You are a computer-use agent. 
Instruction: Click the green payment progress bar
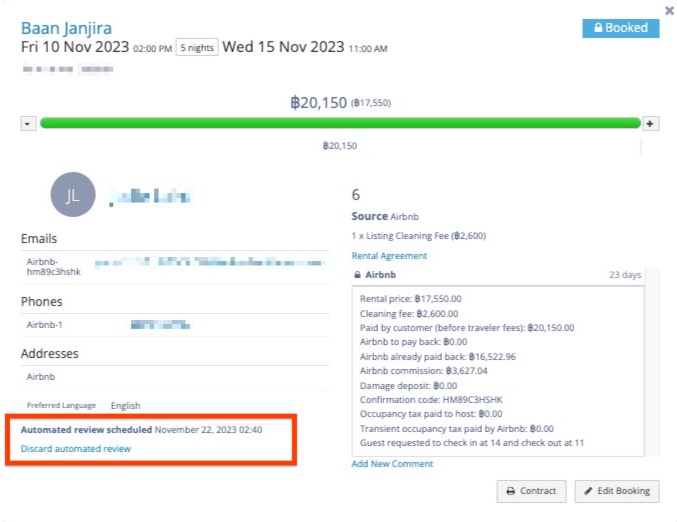coord(340,123)
